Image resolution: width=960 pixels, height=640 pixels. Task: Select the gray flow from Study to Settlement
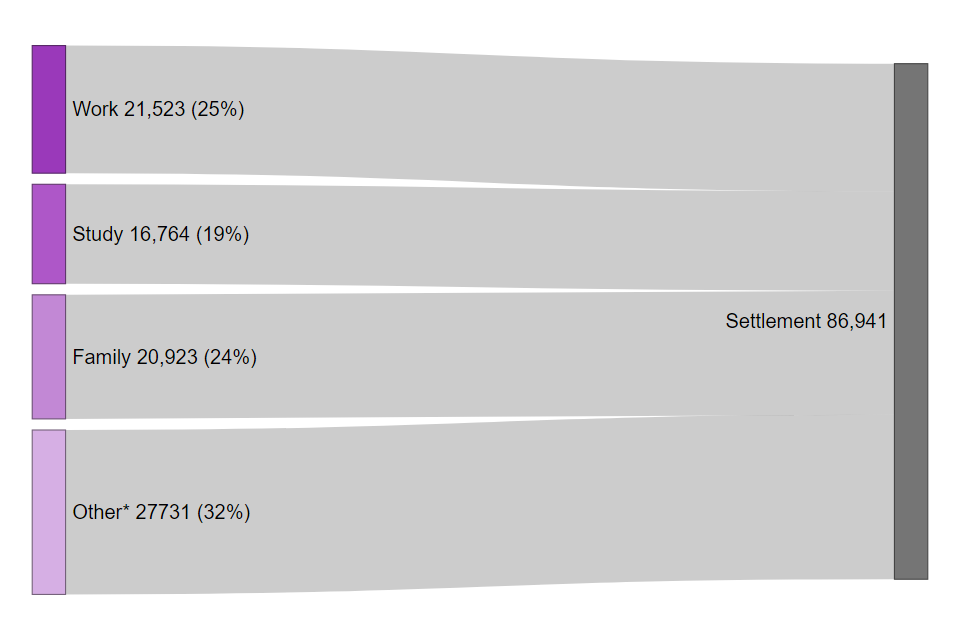pos(480,238)
